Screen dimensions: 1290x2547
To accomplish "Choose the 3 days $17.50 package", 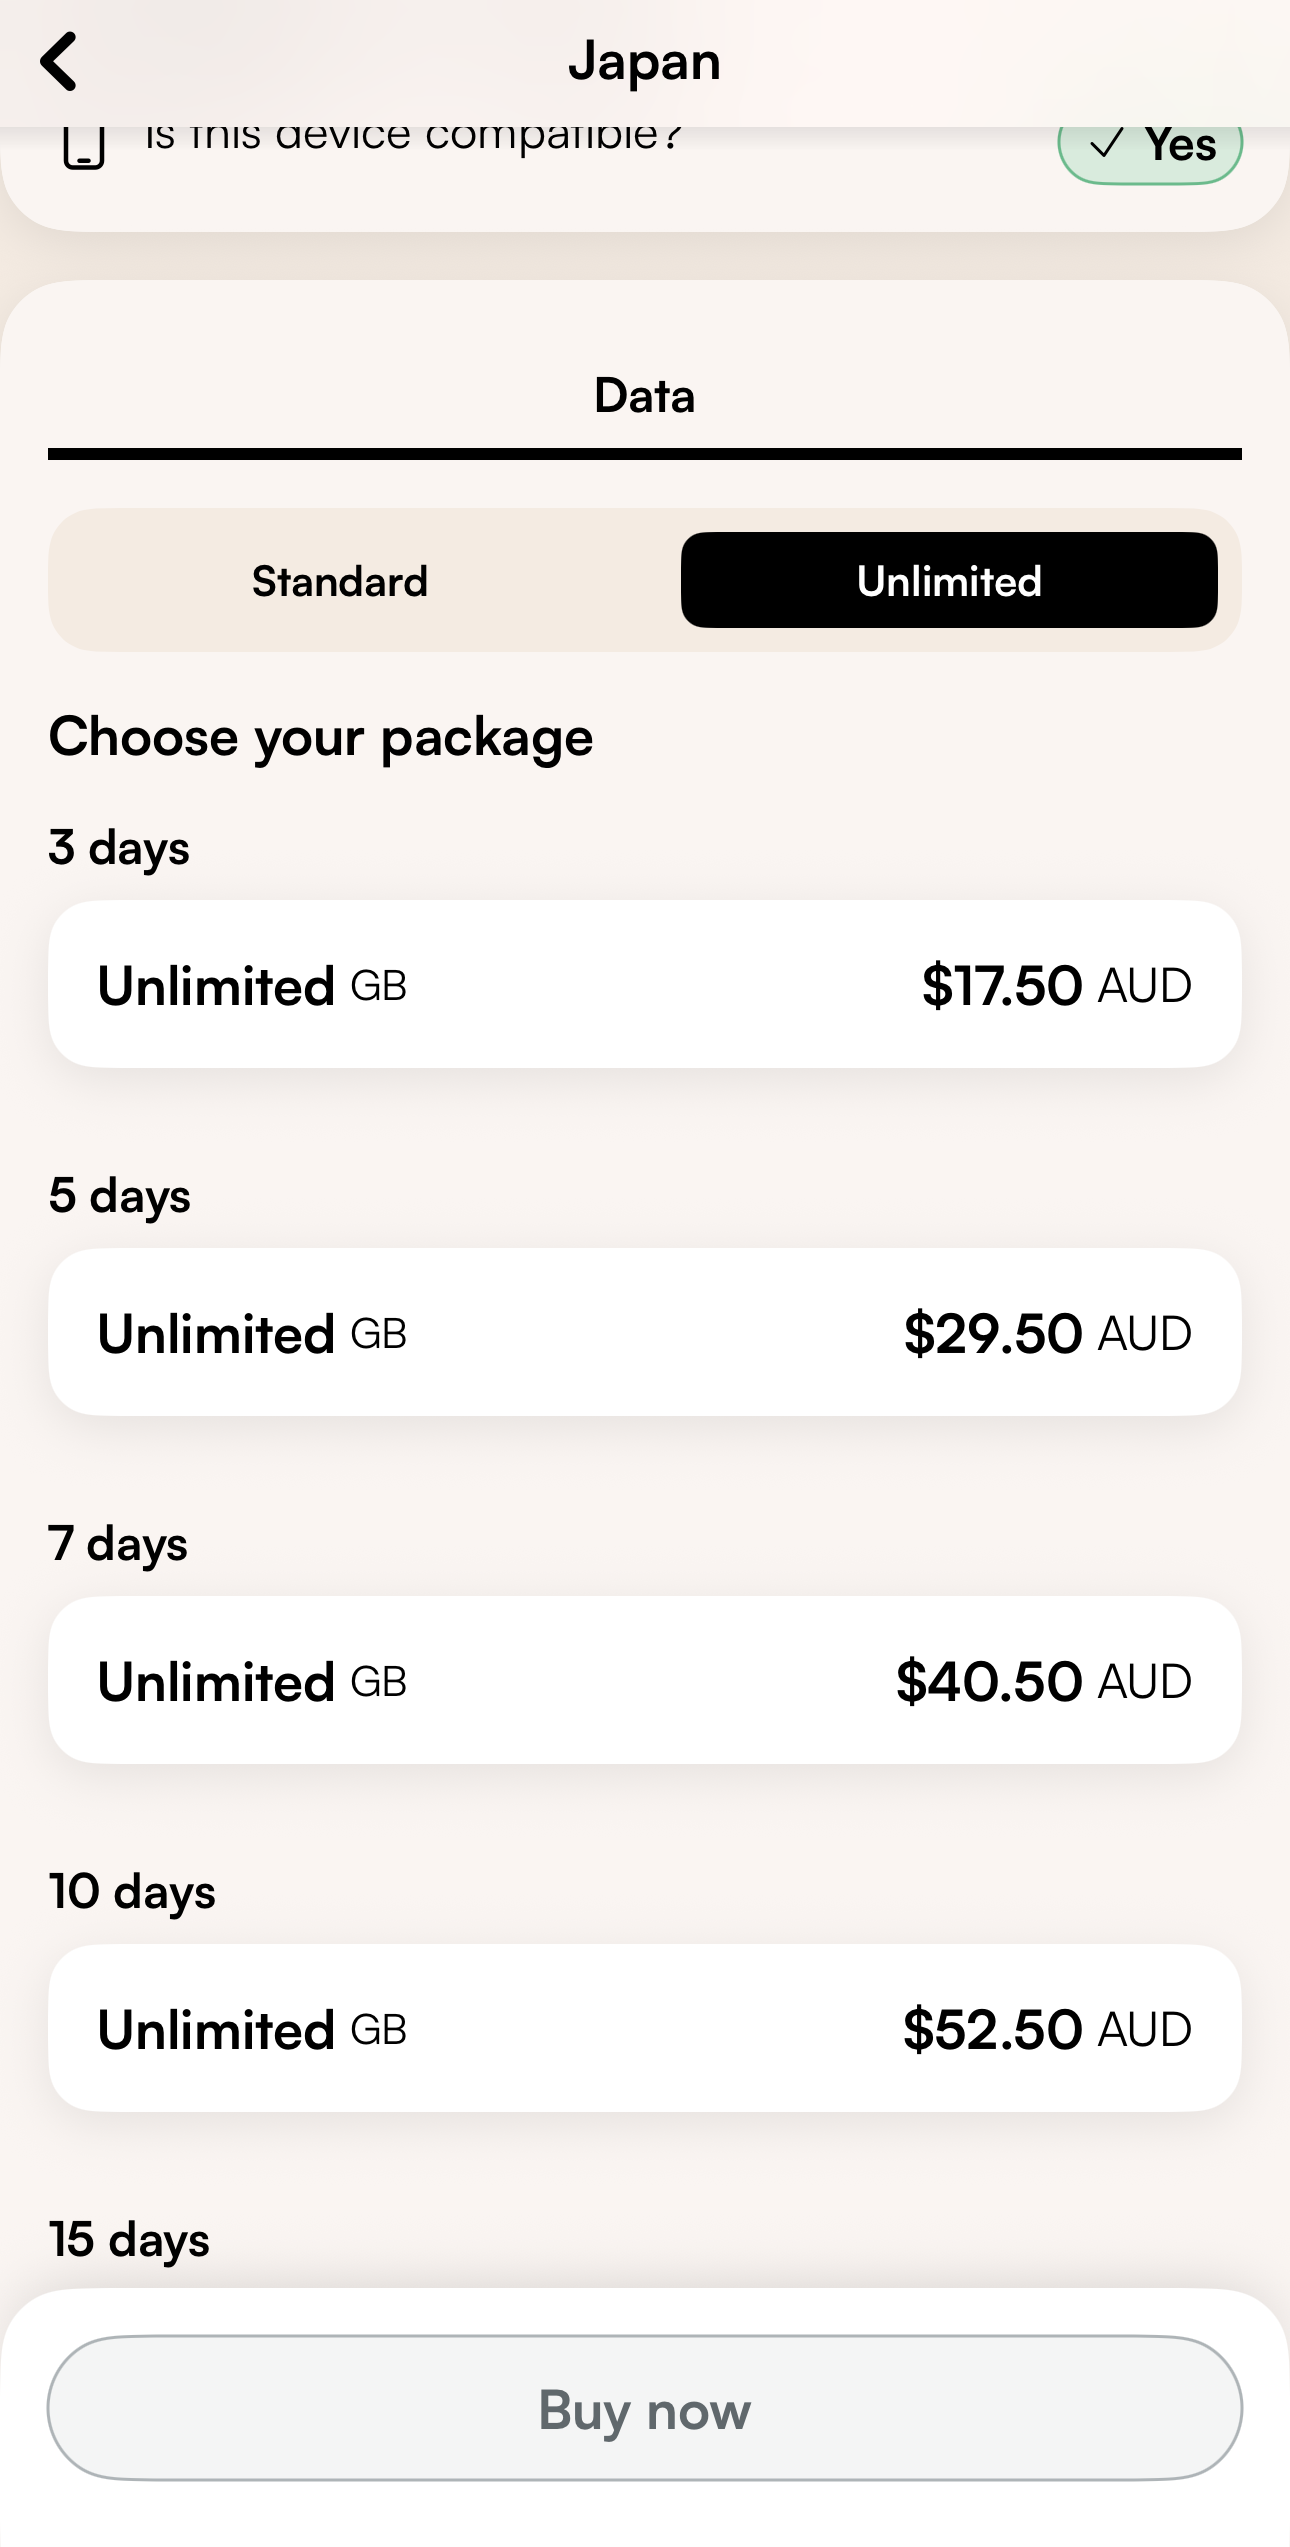I will (x=644, y=985).
